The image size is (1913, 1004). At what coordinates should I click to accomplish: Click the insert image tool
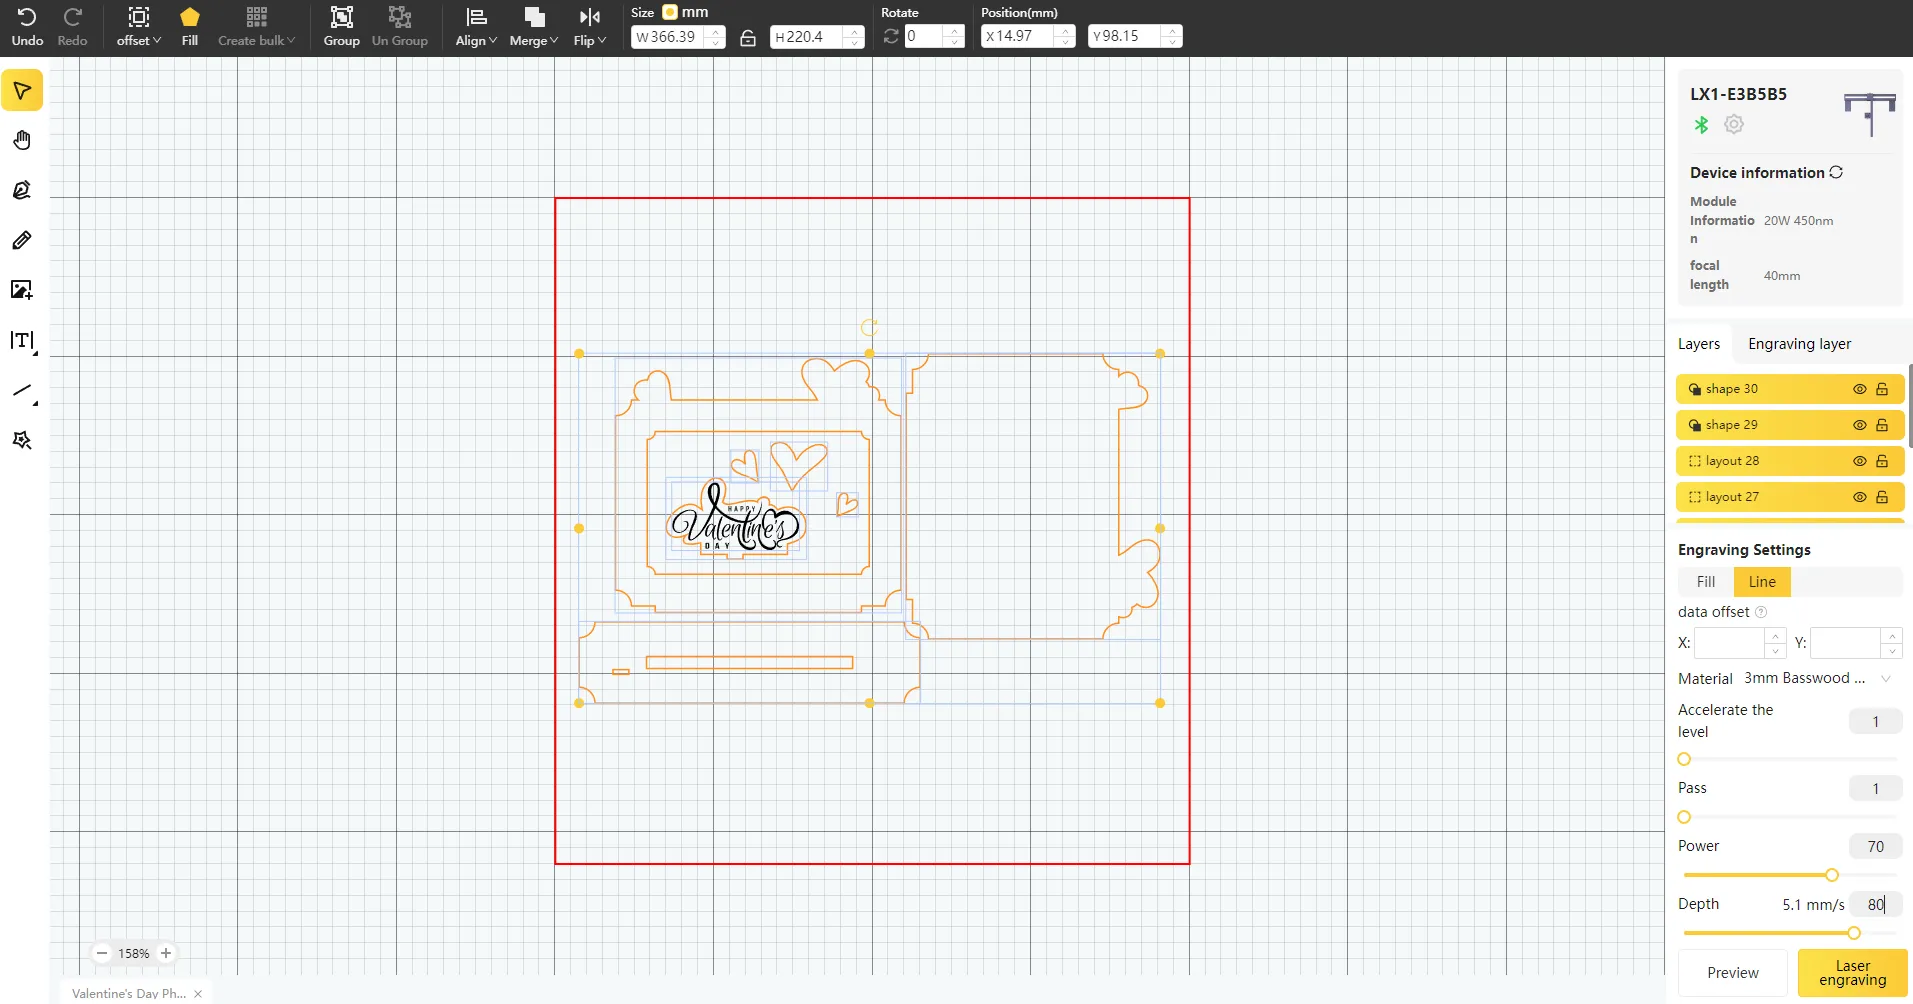(x=22, y=290)
